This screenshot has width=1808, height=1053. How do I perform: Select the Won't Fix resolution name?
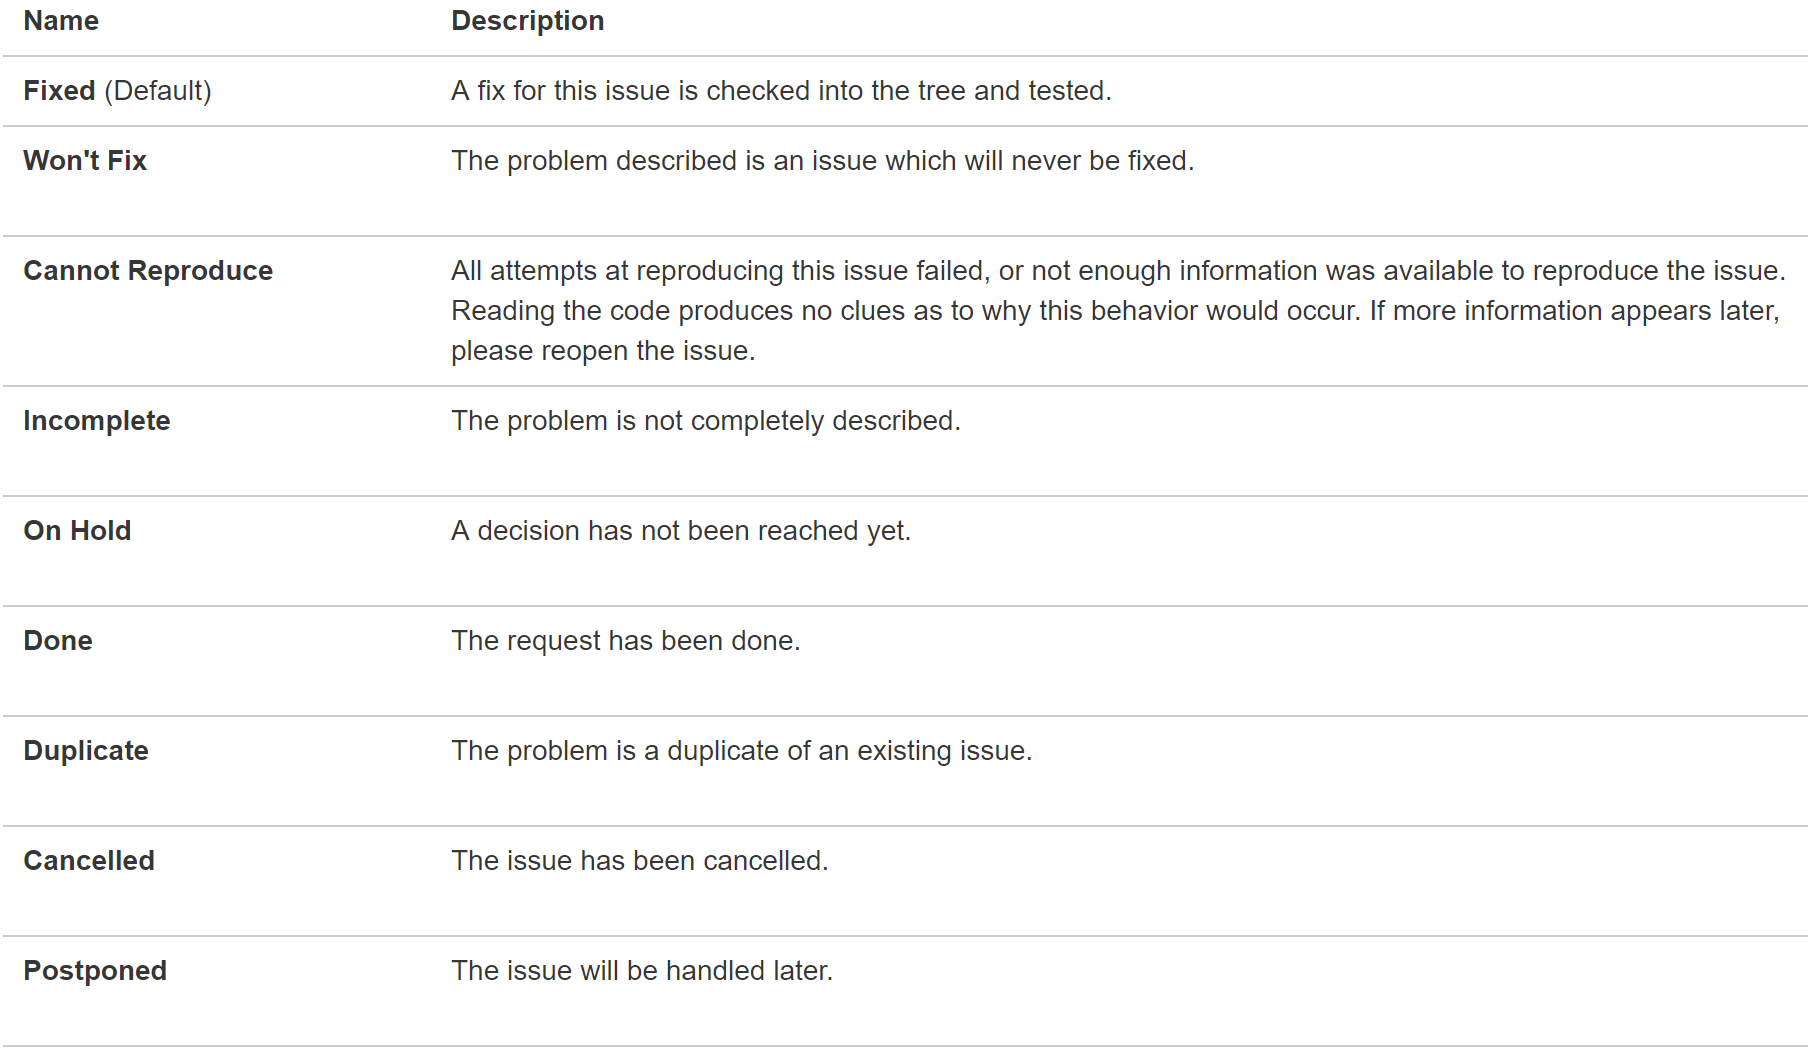pos(85,161)
